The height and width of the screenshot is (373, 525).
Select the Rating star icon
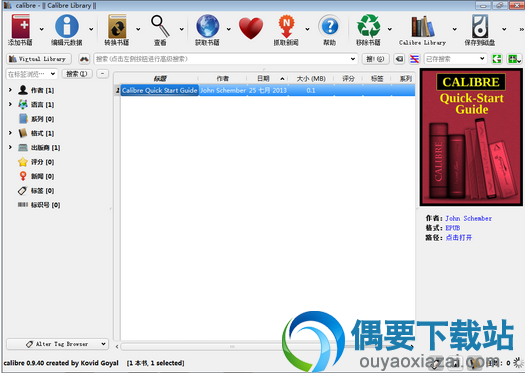coord(23,162)
